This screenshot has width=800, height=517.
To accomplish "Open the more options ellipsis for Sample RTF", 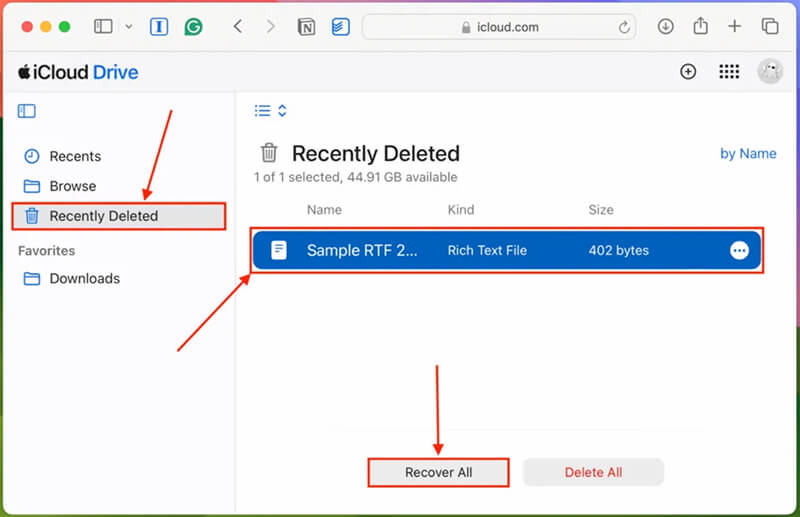I will 739,251.
